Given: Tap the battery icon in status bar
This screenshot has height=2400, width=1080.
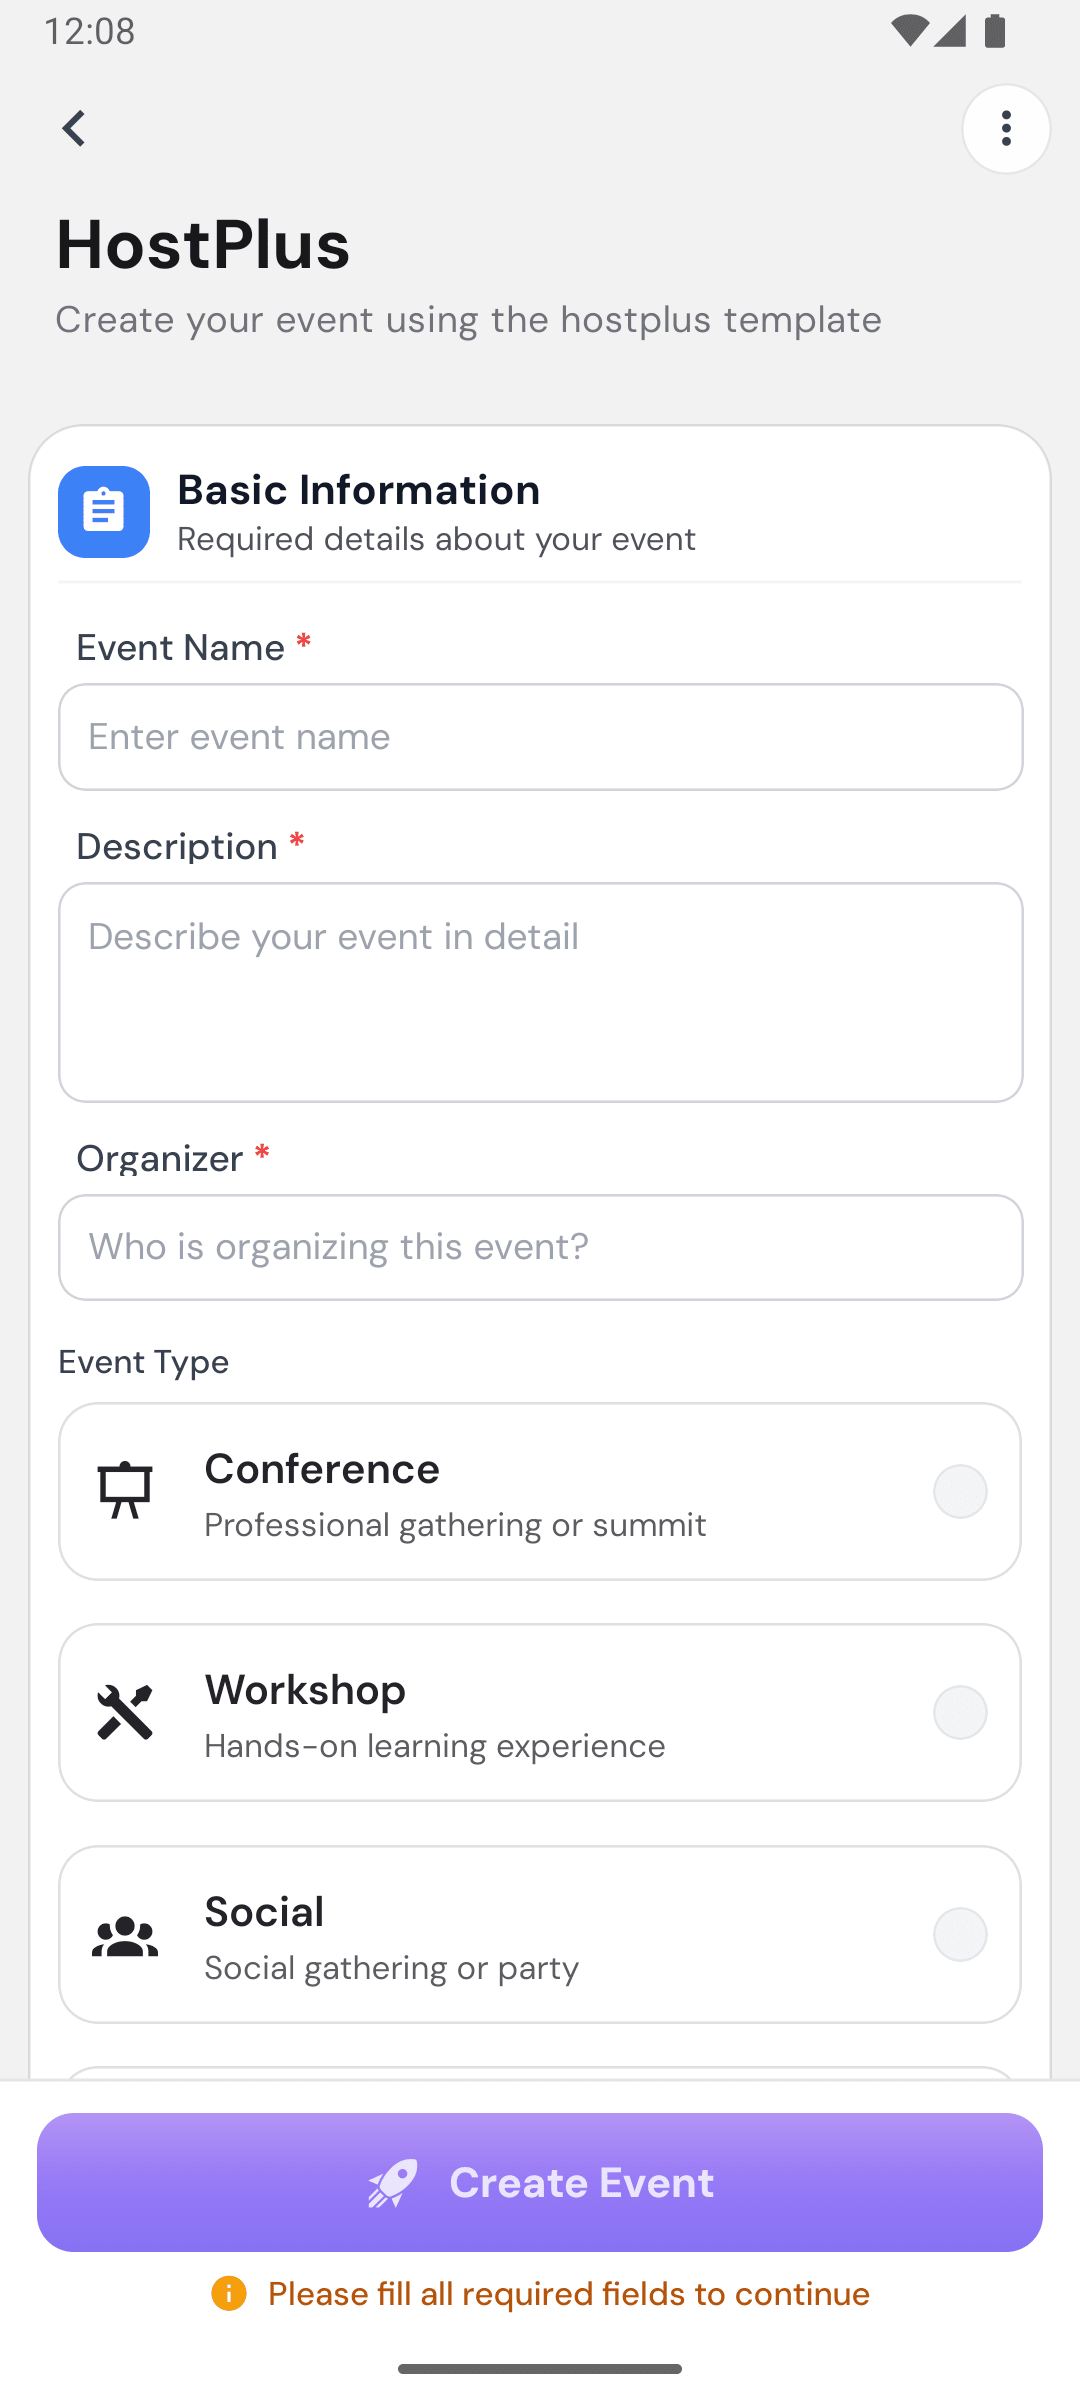Looking at the screenshot, I should click(994, 31).
